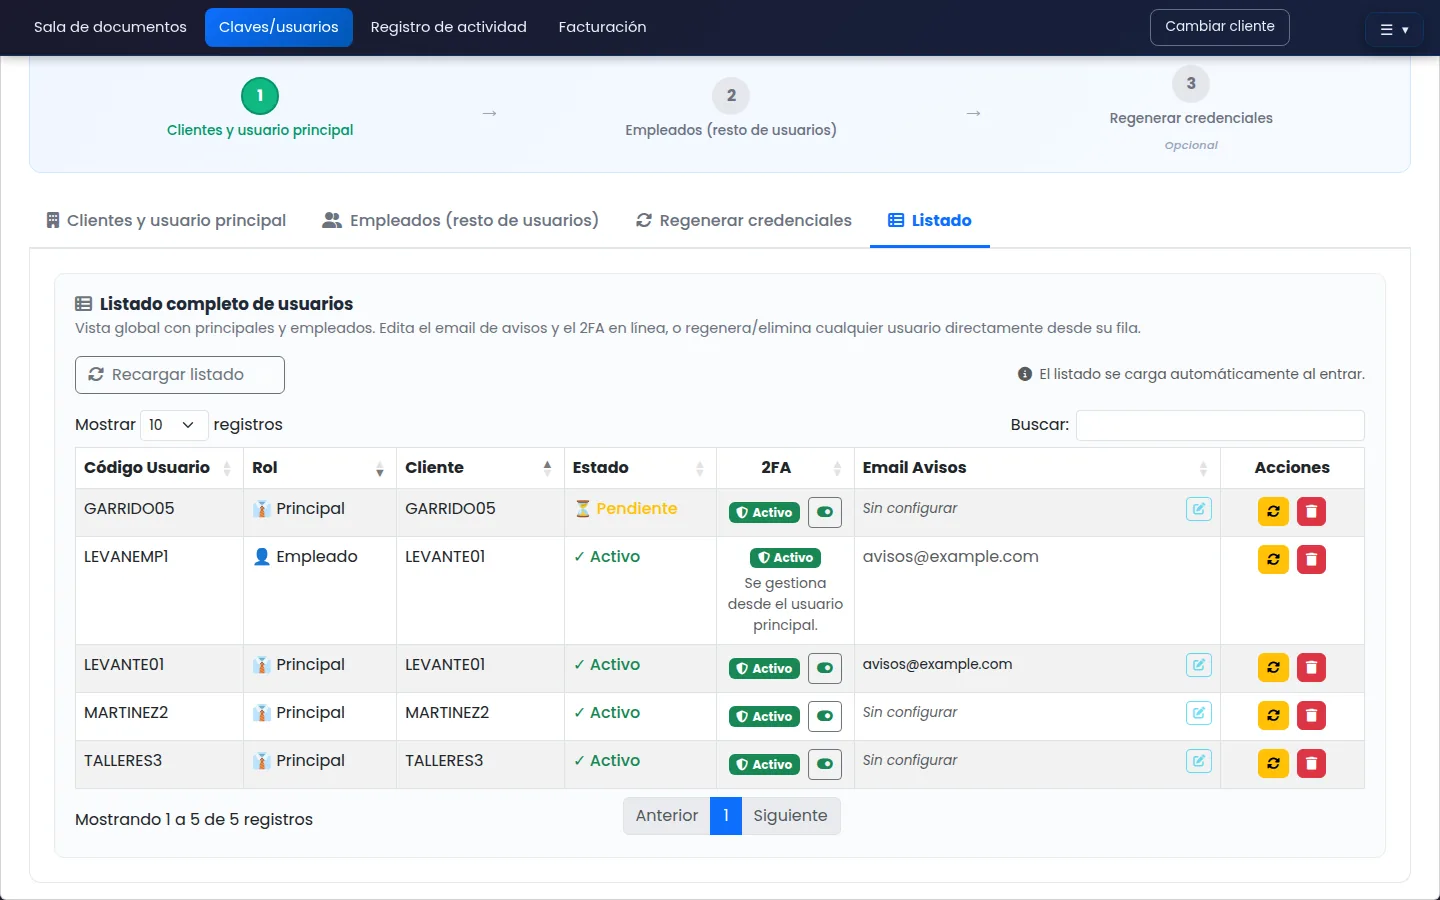Sort table by Estado column
The height and width of the screenshot is (900, 1440).
[640, 468]
